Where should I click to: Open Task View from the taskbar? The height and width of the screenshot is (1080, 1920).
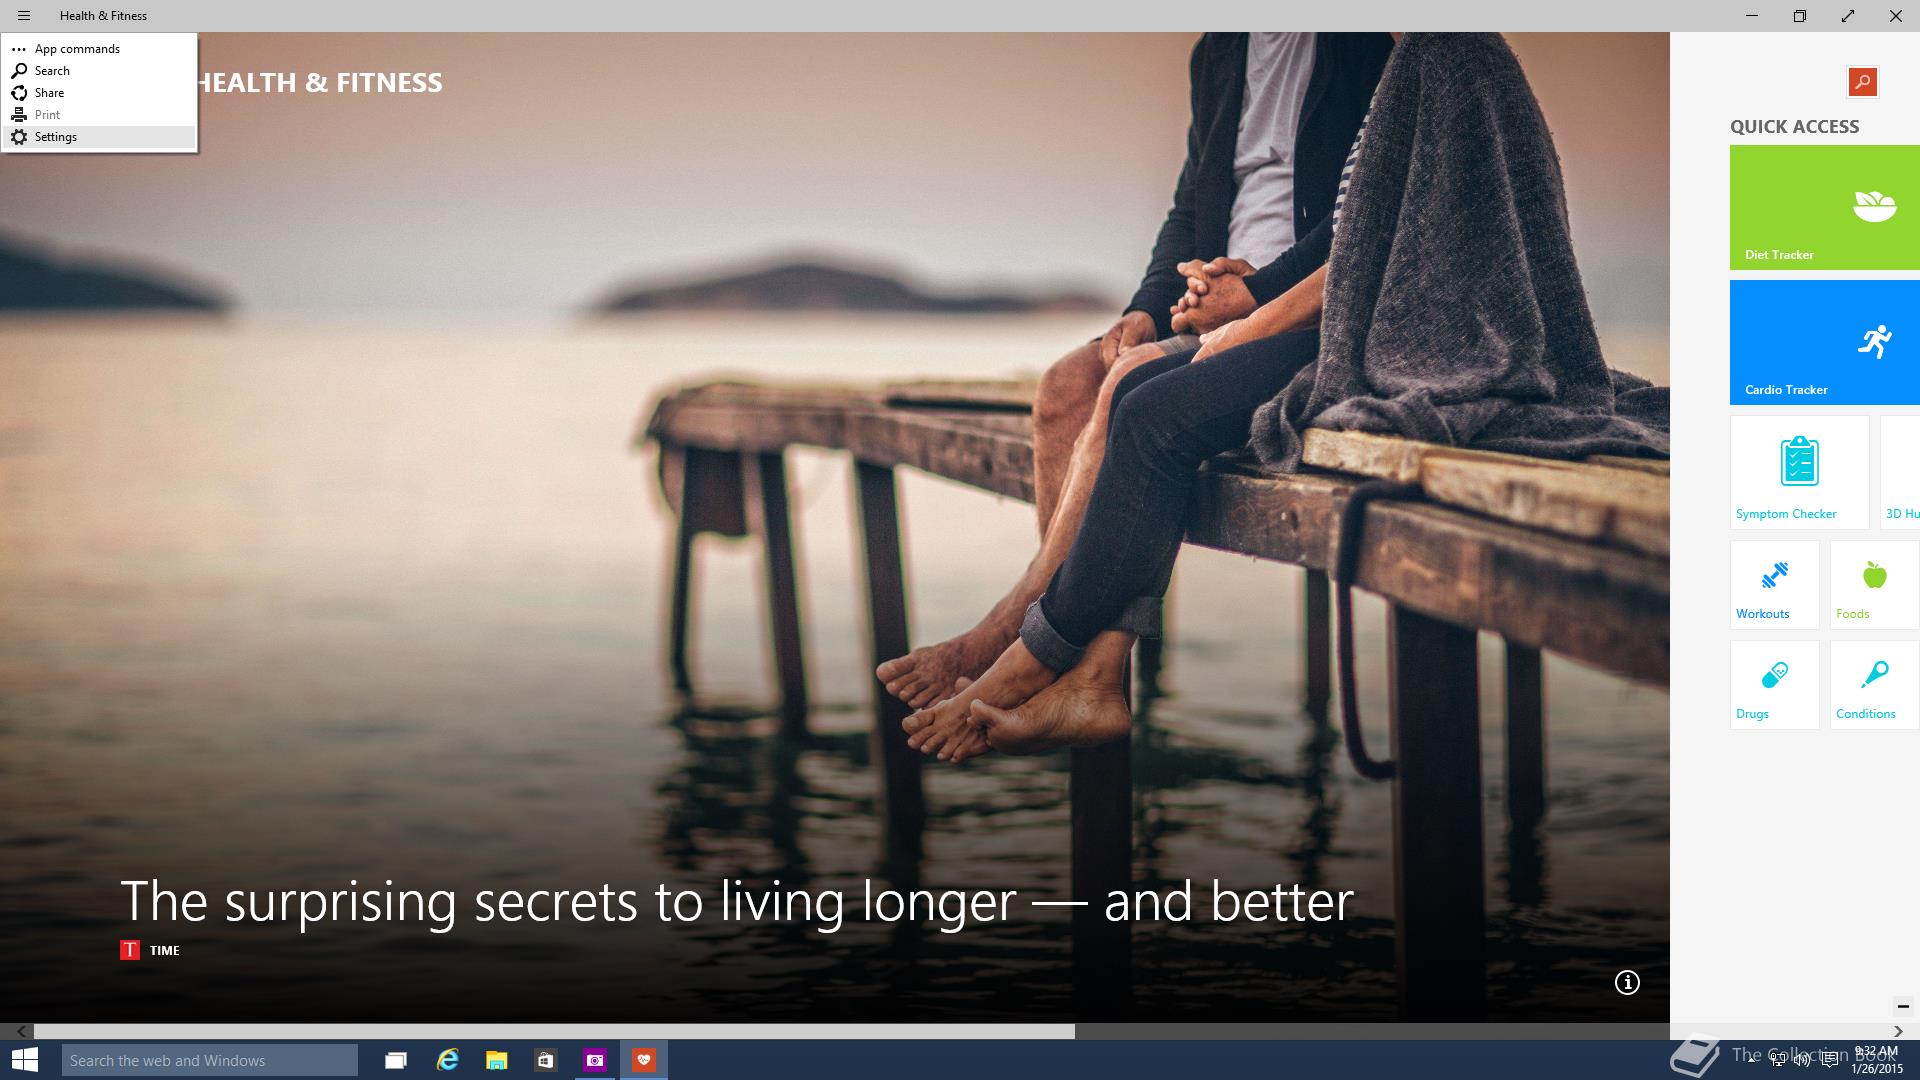(396, 1060)
